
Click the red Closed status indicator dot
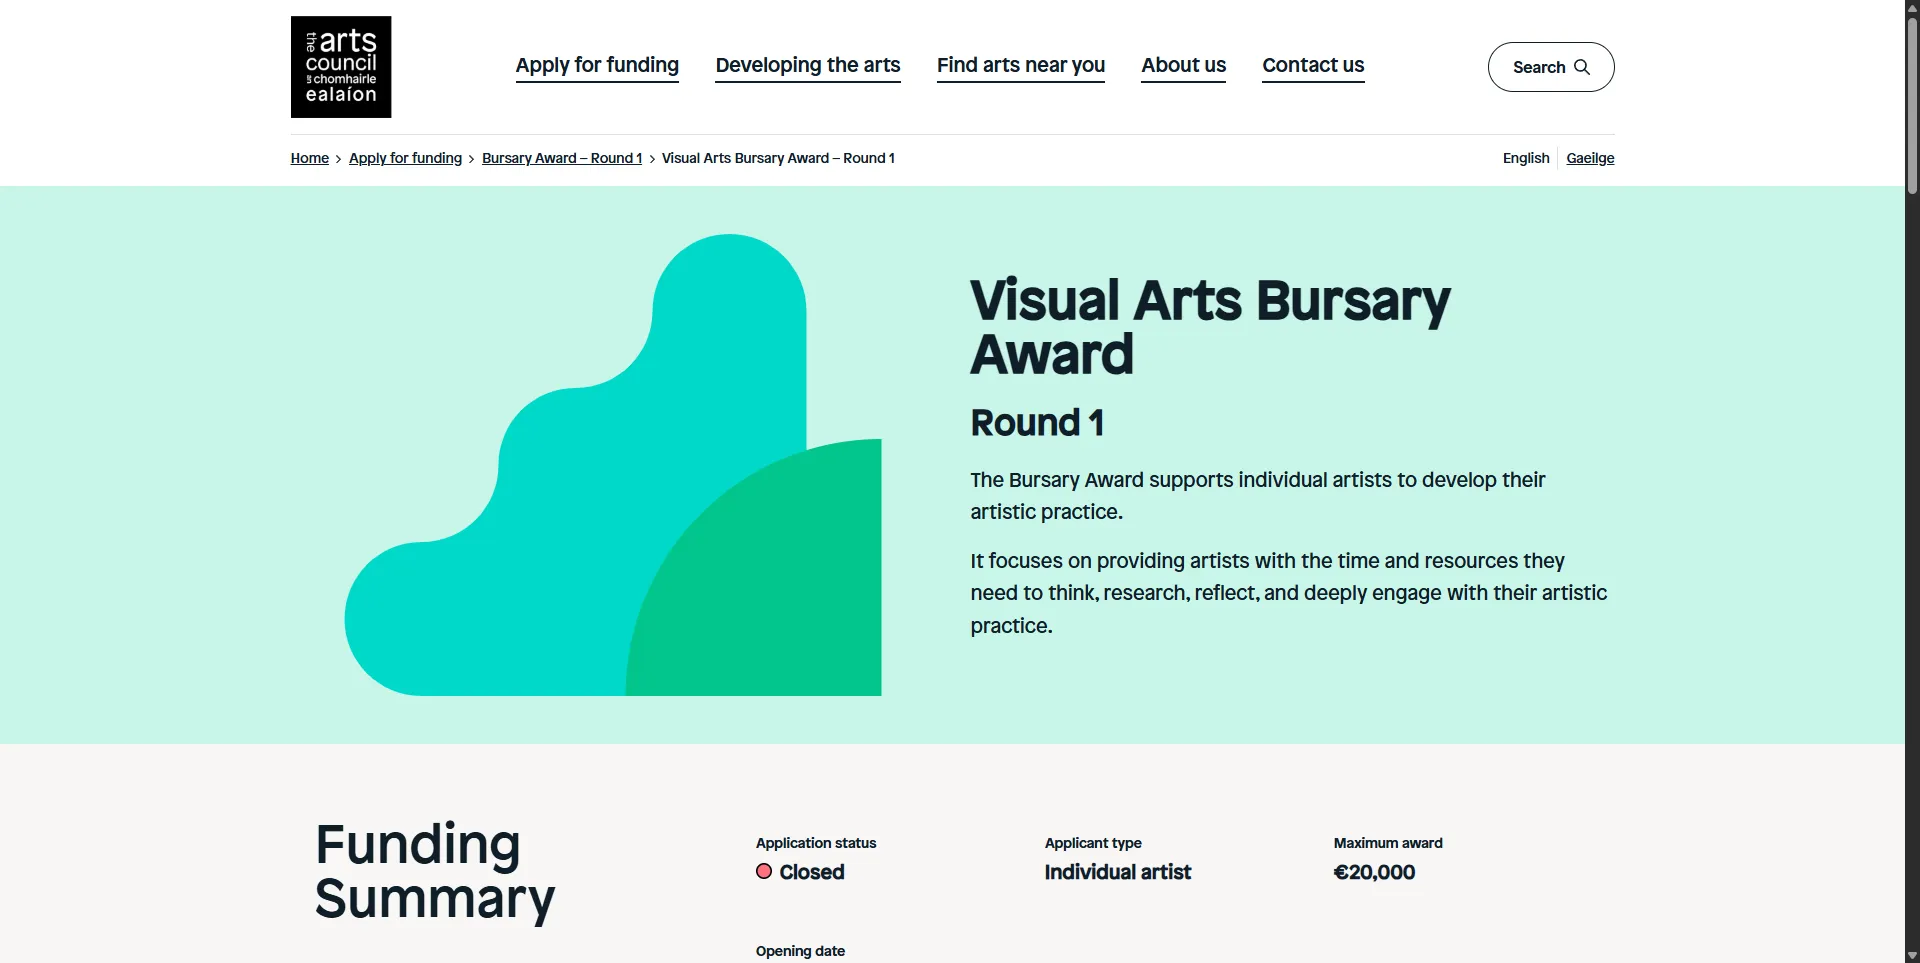click(763, 872)
